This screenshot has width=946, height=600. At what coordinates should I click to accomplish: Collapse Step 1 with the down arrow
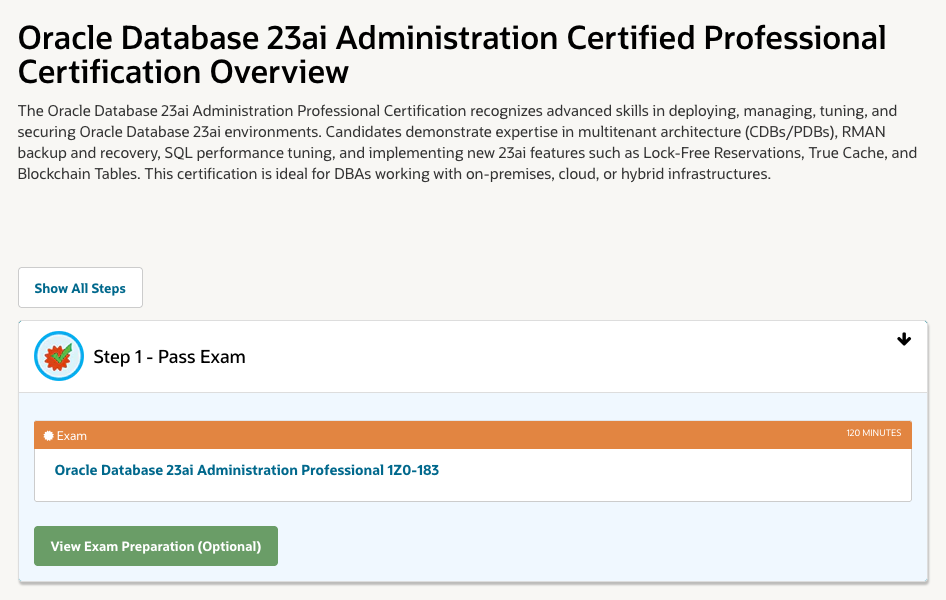point(903,339)
